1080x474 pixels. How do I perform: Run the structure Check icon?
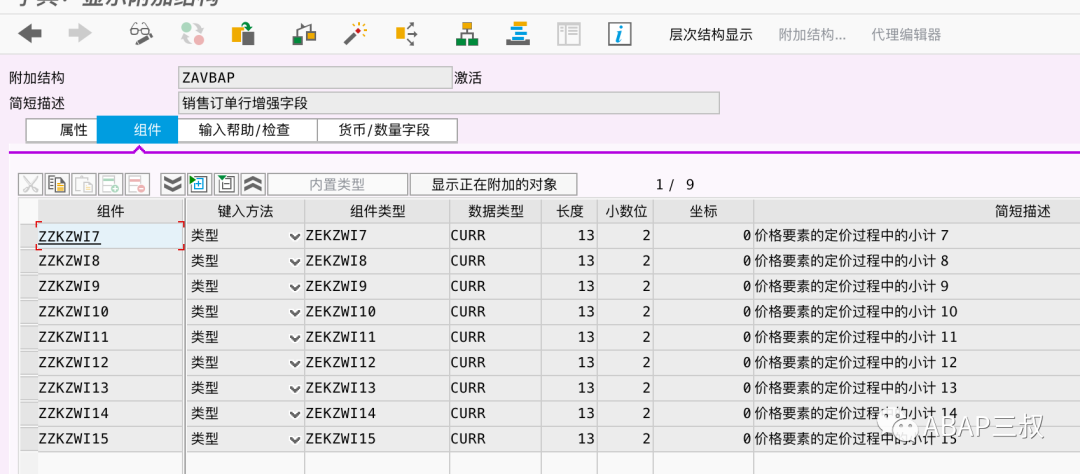pyautogui.click(x=304, y=33)
